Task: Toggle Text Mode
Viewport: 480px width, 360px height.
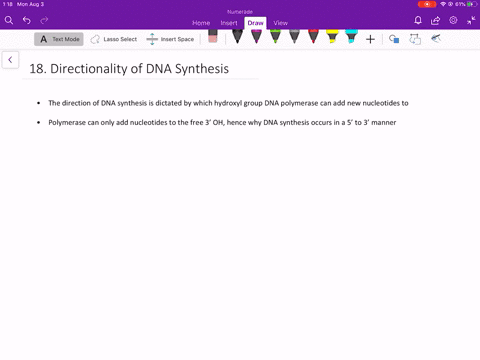Action: click(x=59, y=39)
